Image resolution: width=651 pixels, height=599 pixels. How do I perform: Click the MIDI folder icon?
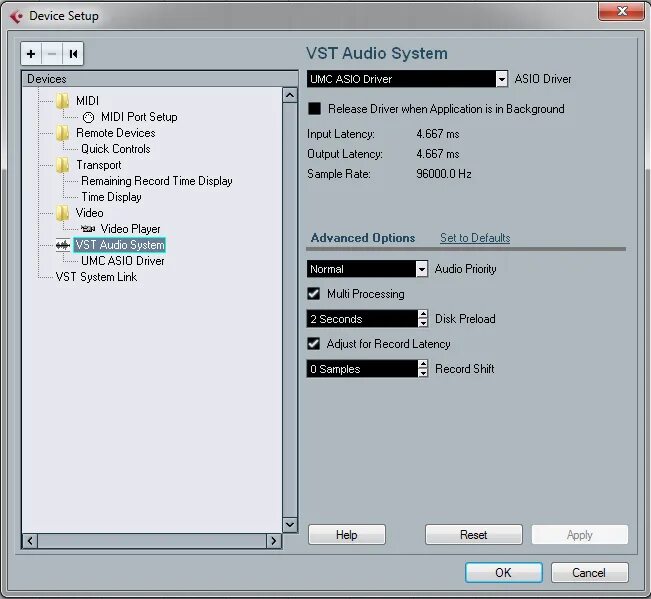(x=63, y=100)
